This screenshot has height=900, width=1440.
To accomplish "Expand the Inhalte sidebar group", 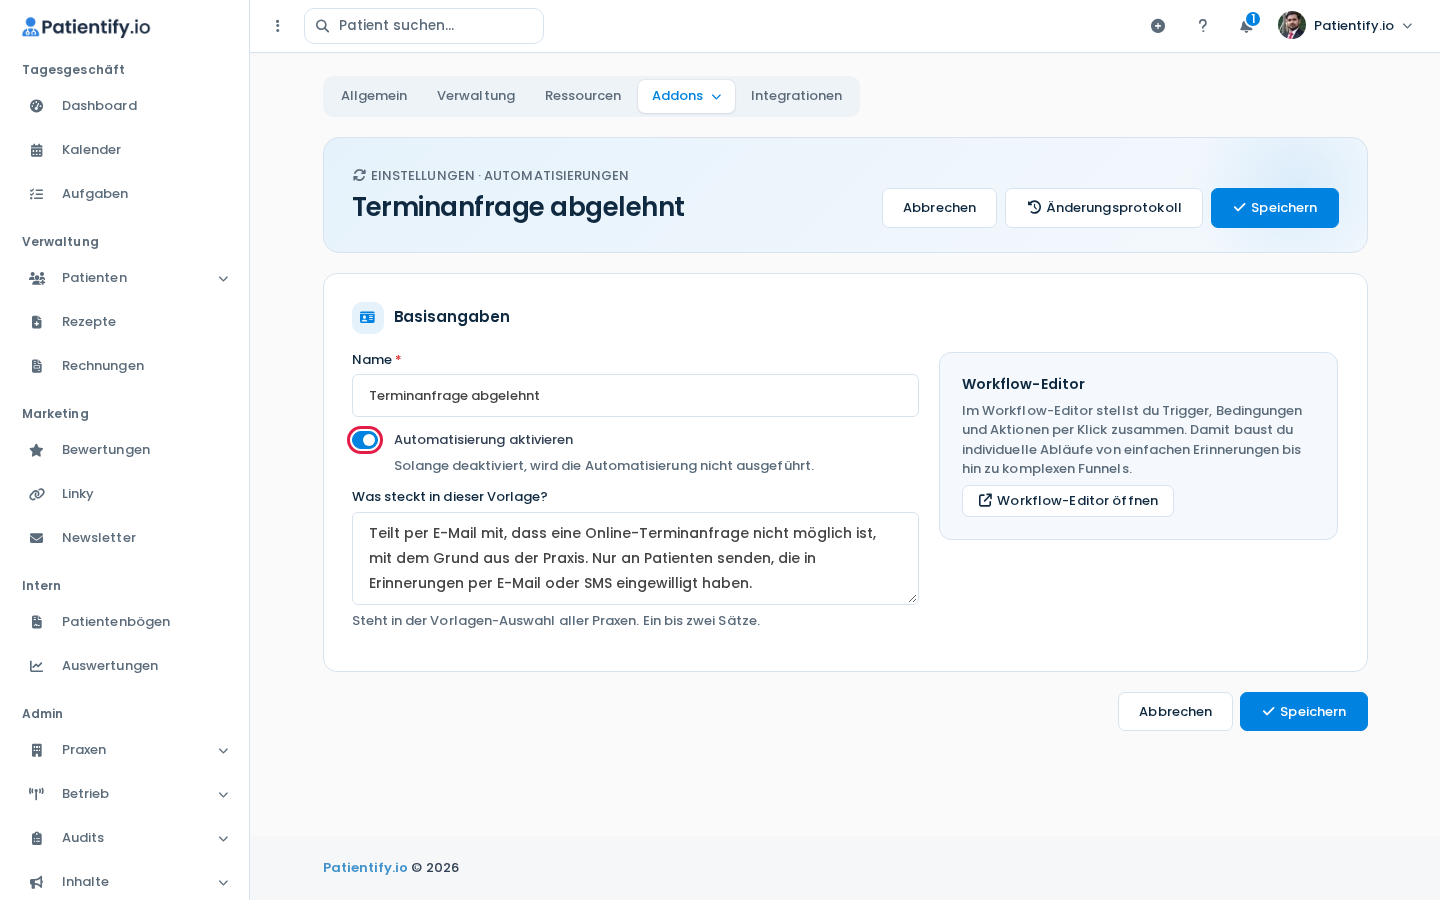I will 125,882.
